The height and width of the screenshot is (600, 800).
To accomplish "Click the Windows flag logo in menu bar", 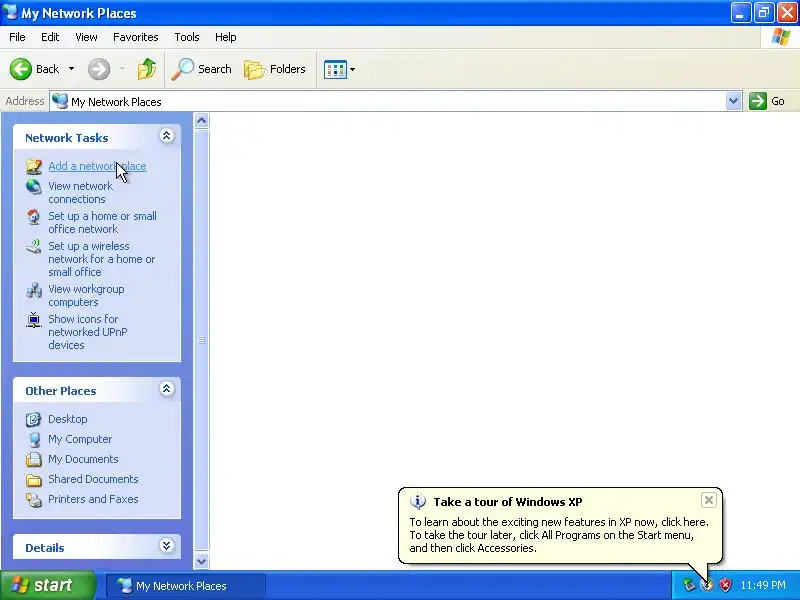I will [x=781, y=37].
